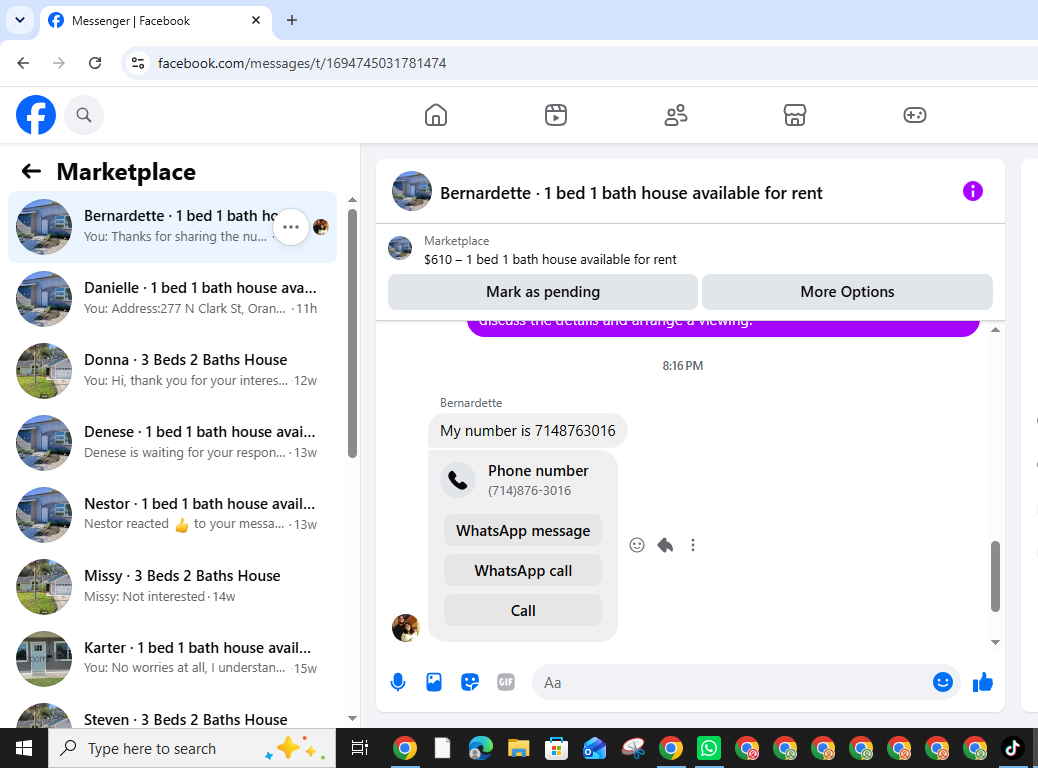This screenshot has width=1038, height=768.
Task: Open WhatsApp from taskbar
Action: point(709,748)
